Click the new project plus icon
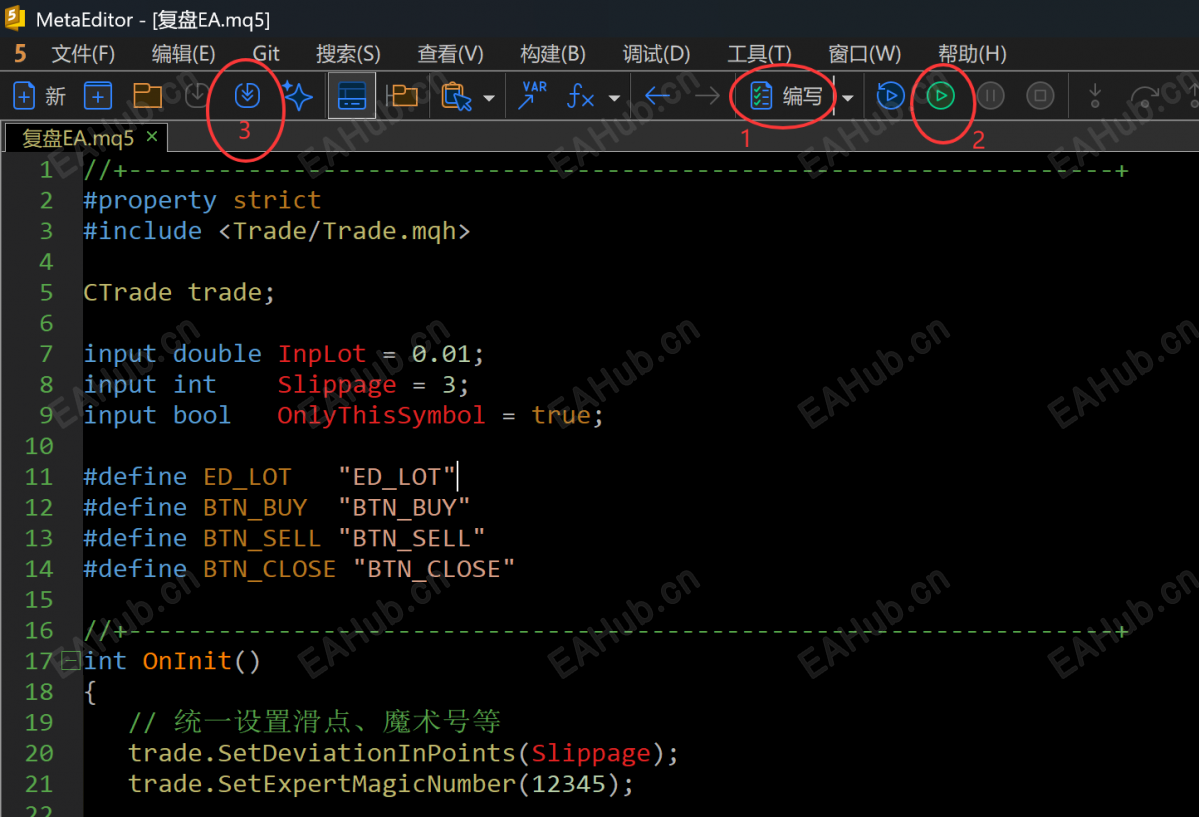This screenshot has height=817, width=1199. pos(98,96)
